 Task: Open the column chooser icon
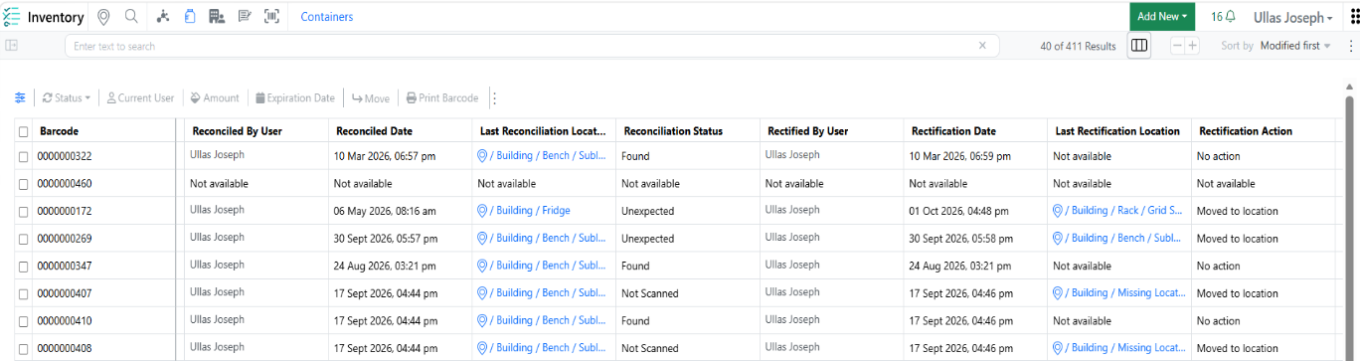point(1138,46)
